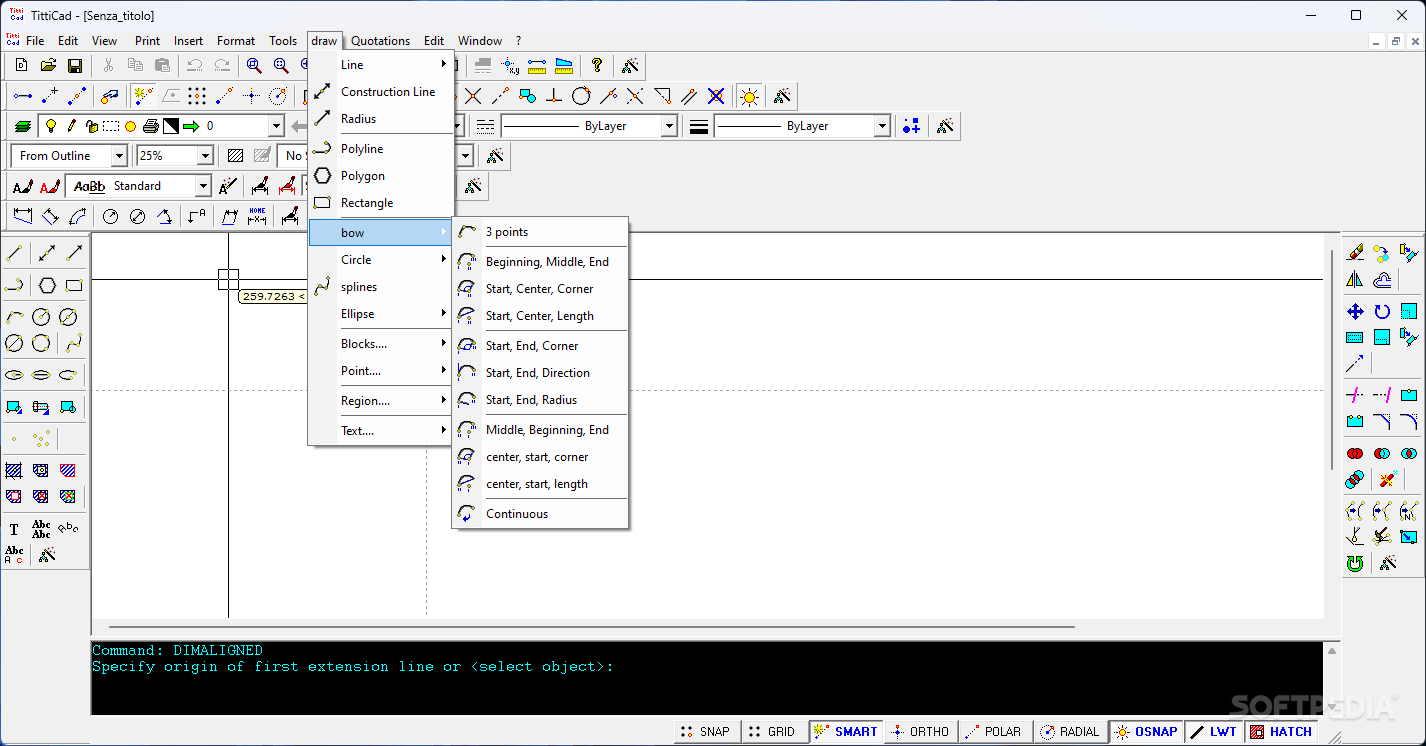Open the lineweight ByLayer dropdown
This screenshot has height=746, width=1426.
(882, 126)
